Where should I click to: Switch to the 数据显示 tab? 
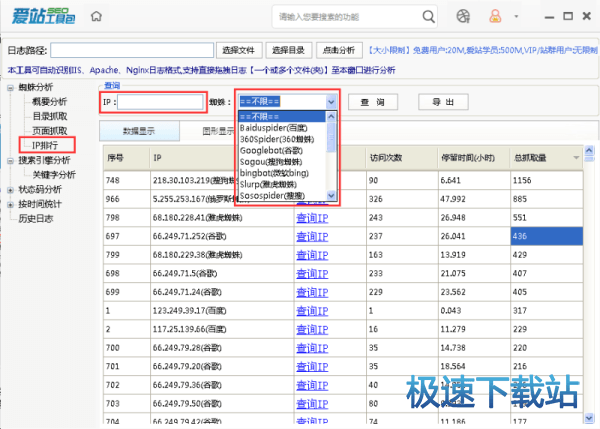point(139,131)
